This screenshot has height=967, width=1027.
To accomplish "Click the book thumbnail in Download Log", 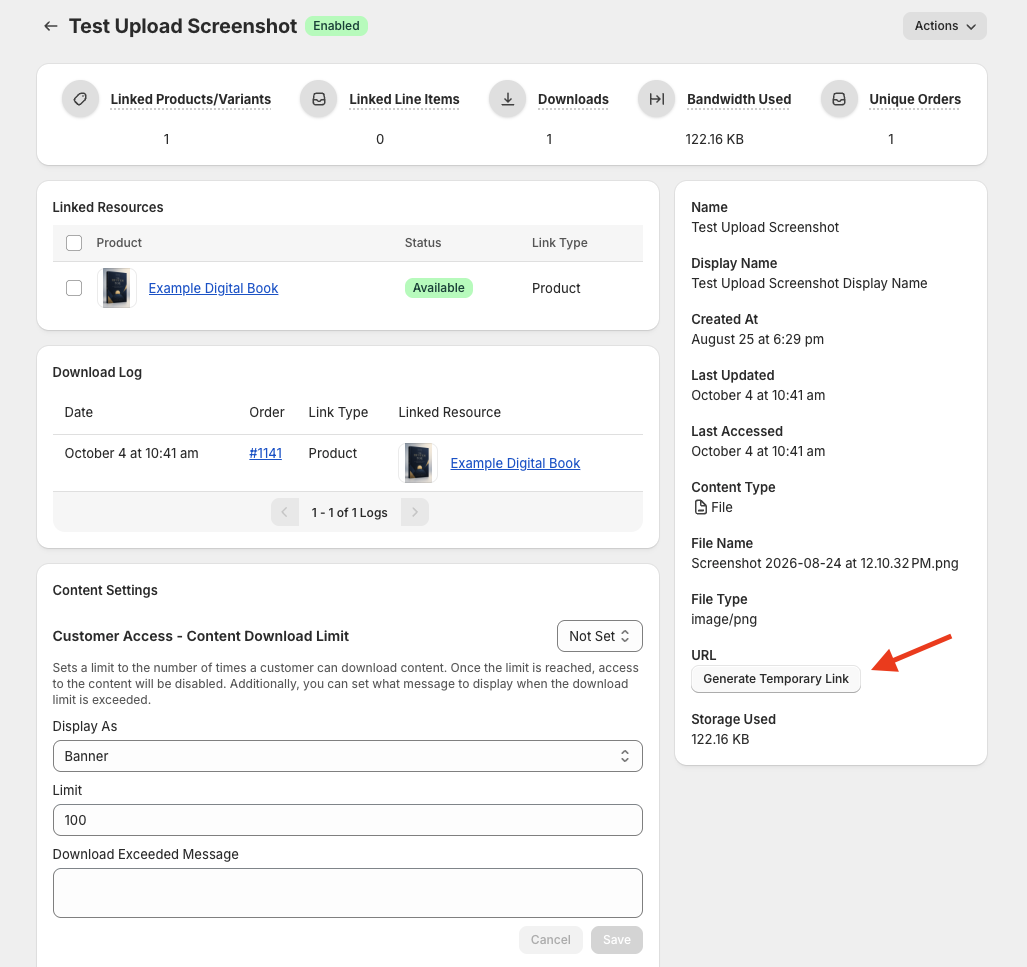I will pyautogui.click(x=418, y=463).
